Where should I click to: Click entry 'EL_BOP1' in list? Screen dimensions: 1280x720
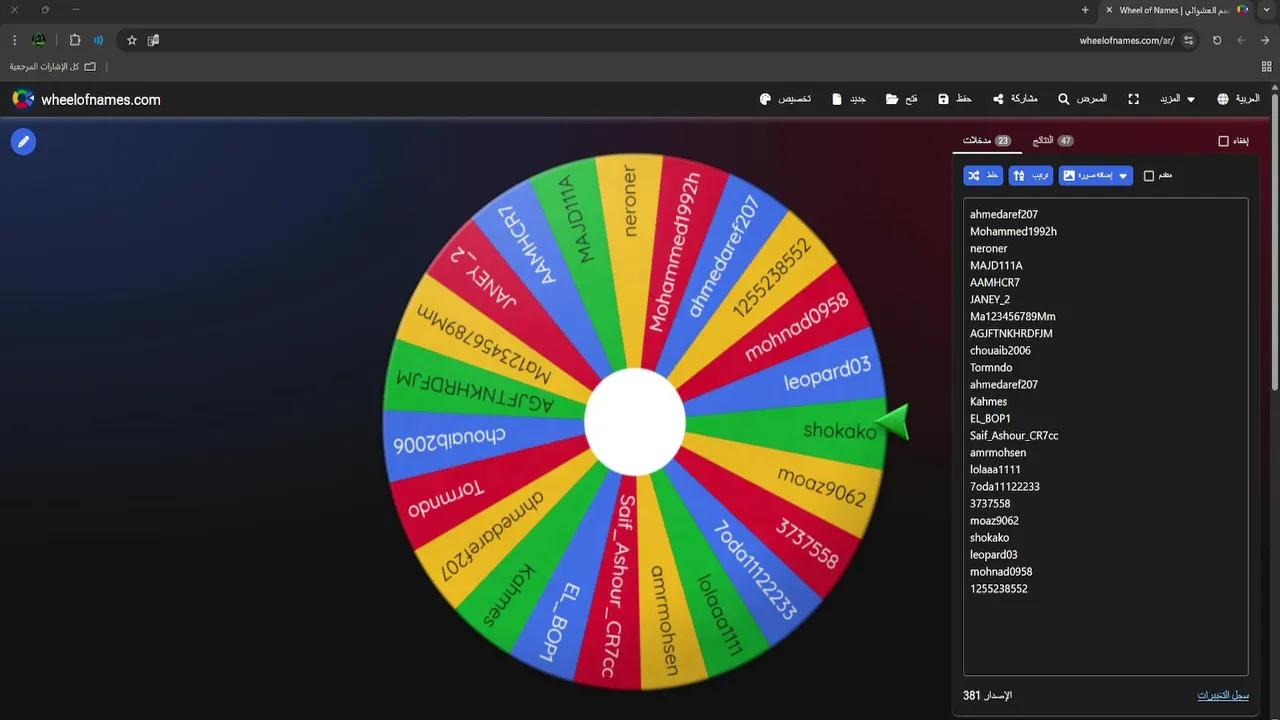tap(990, 419)
